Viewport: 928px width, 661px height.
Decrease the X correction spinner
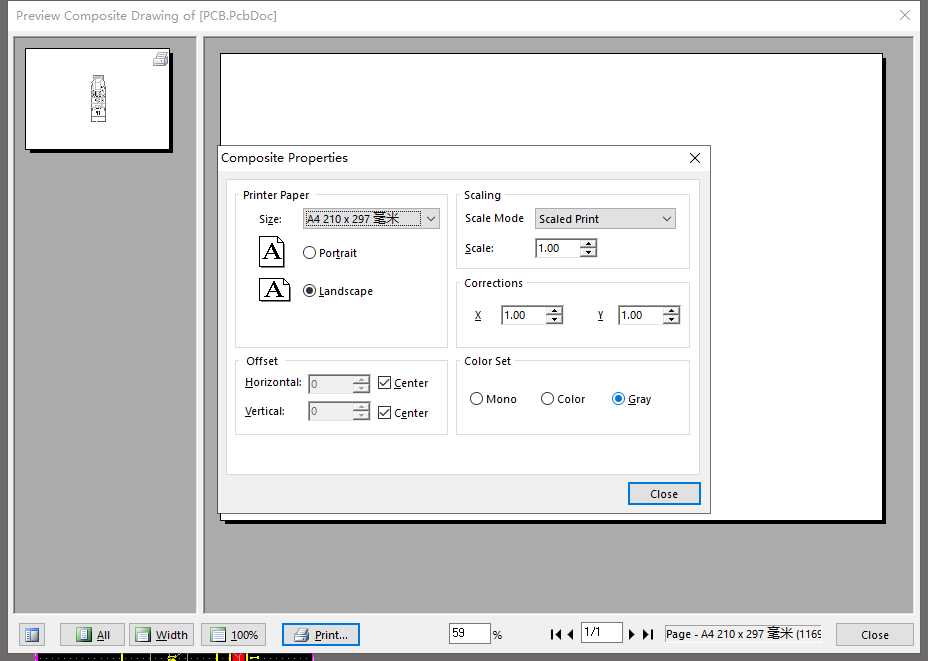click(x=554, y=320)
